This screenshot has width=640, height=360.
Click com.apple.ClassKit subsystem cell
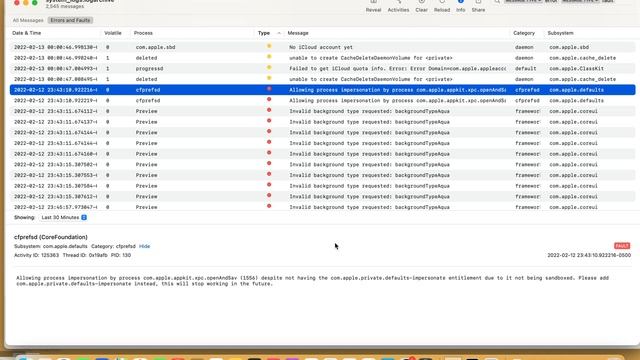coord(576,69)
